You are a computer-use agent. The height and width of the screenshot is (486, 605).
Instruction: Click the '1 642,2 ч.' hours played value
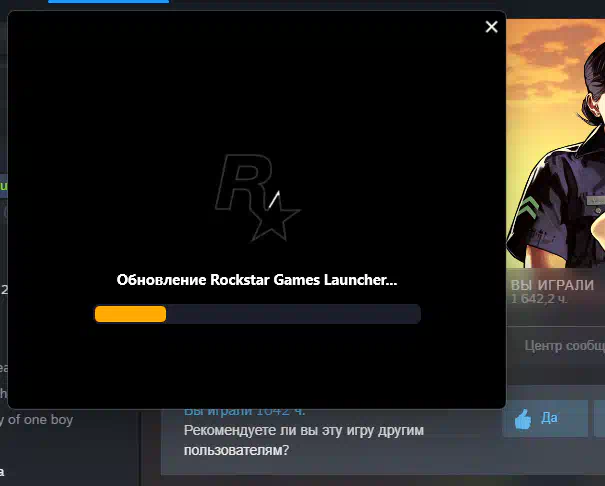(x=539, y=299)
